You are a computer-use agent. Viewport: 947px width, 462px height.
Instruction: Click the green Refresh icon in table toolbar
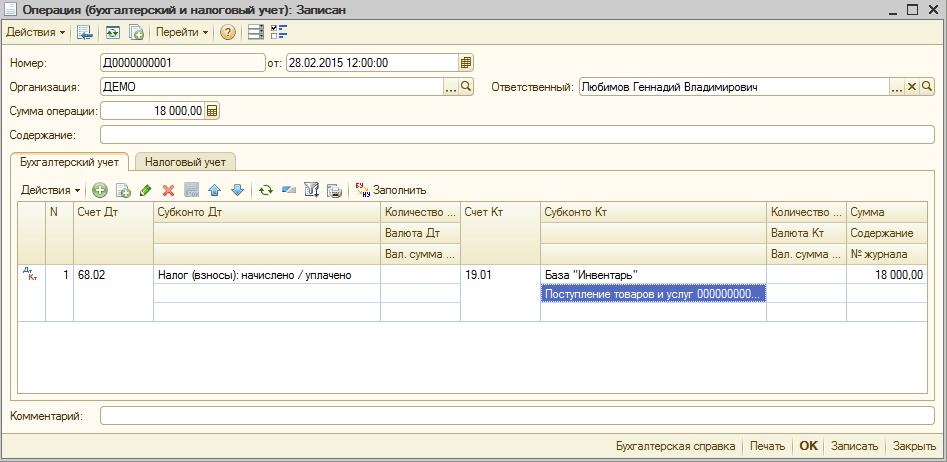coord(266,190)
